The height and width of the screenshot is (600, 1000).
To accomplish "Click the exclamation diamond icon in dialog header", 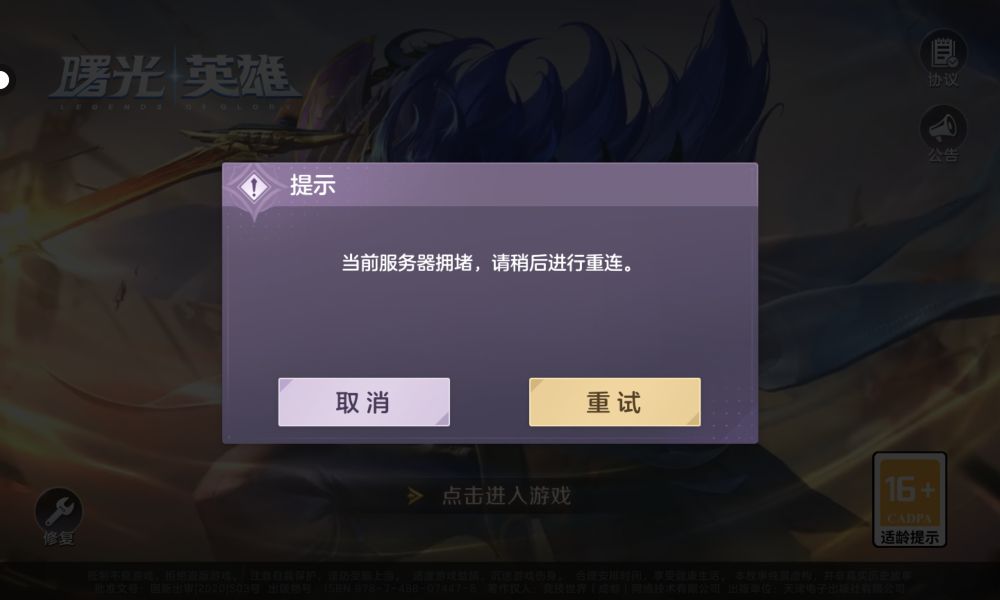I will coord(254,187).
